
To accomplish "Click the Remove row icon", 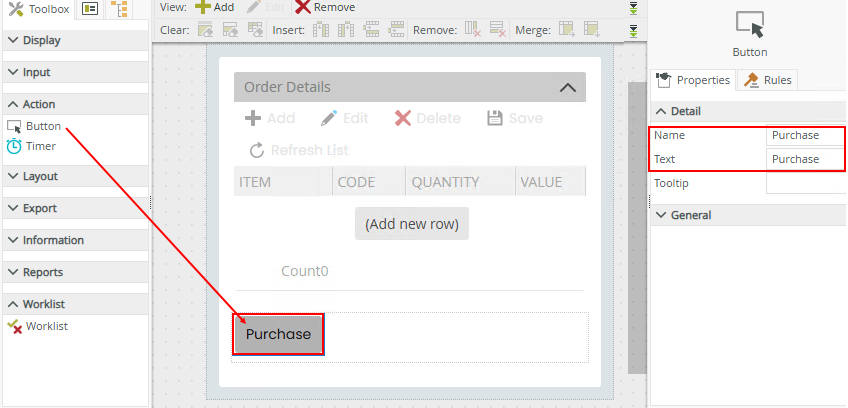I will click(498, 30).
